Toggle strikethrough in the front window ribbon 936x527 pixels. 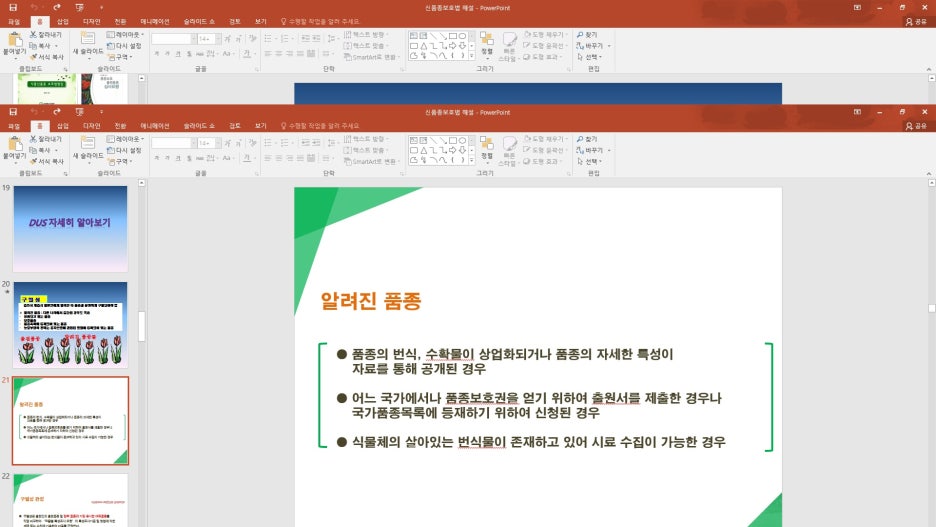click(200, 158)
